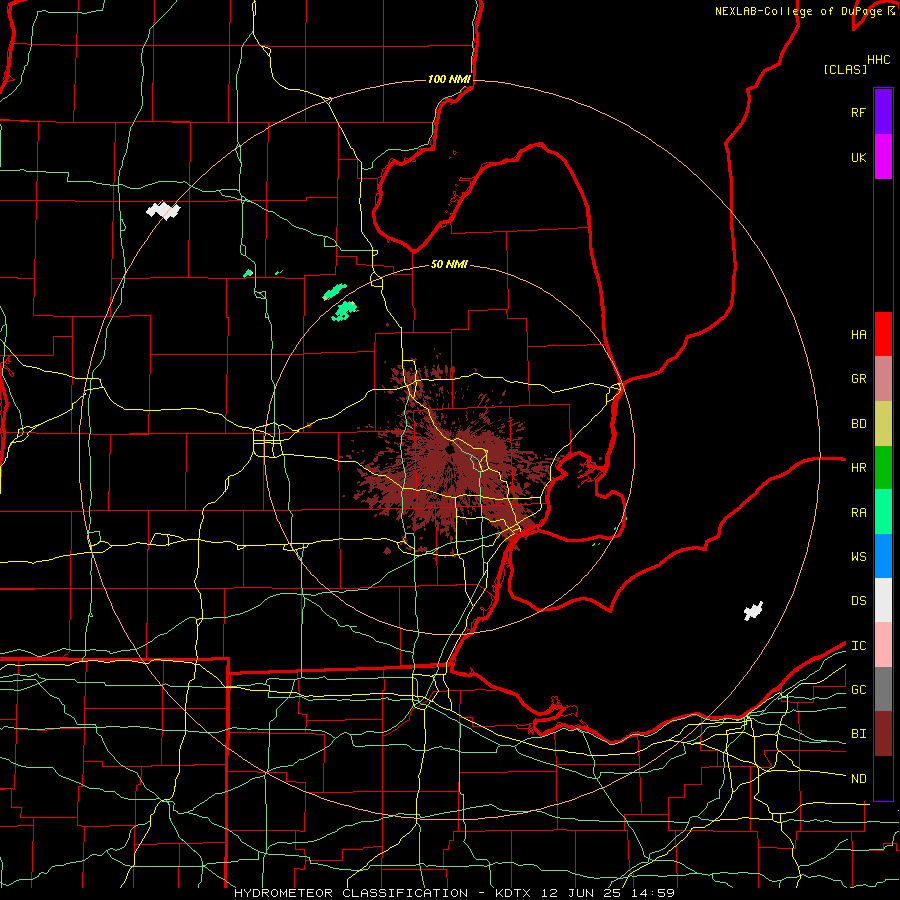Click the white echo over Lake Erie

pos(754,611)
